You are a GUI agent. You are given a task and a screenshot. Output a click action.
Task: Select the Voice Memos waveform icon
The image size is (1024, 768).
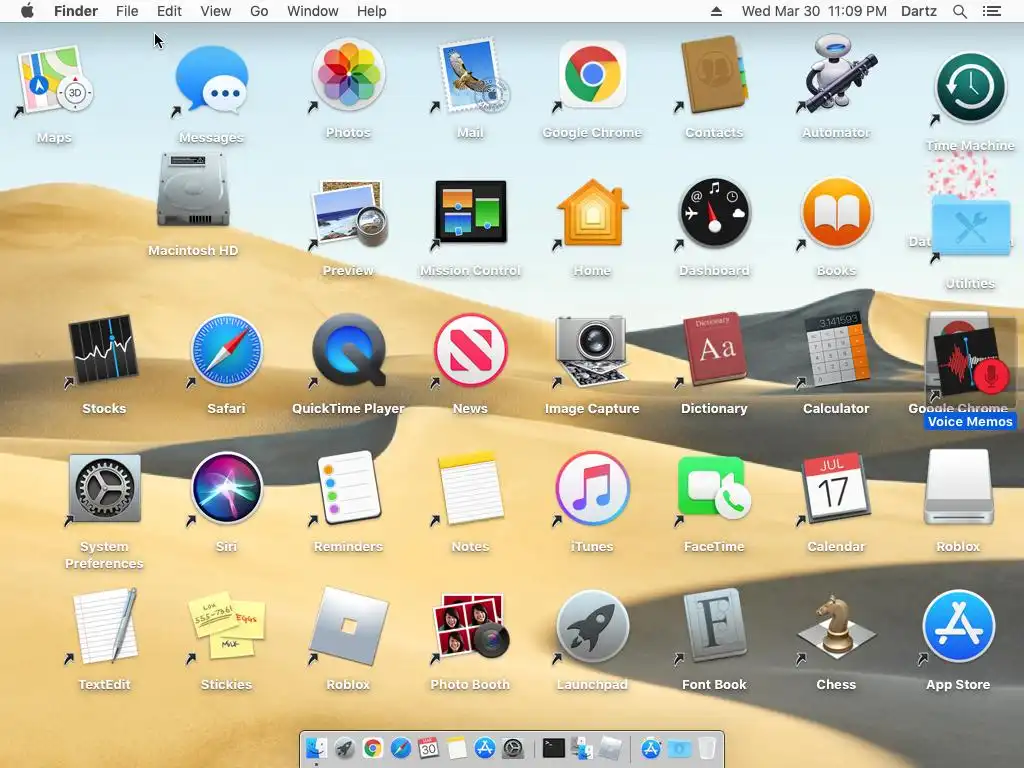971,362
